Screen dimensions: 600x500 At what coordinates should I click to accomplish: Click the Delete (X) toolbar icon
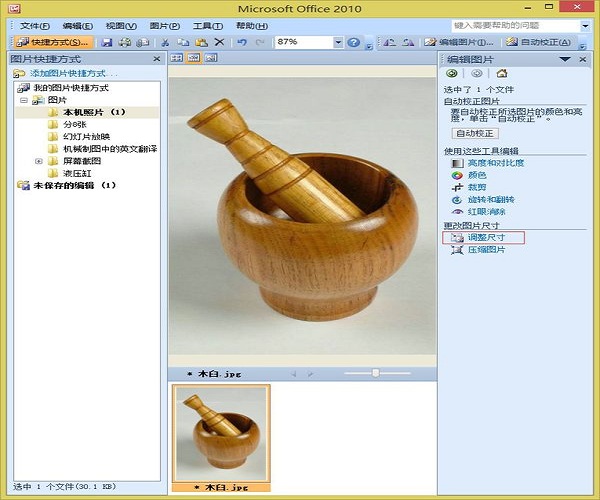pos(218,42)
